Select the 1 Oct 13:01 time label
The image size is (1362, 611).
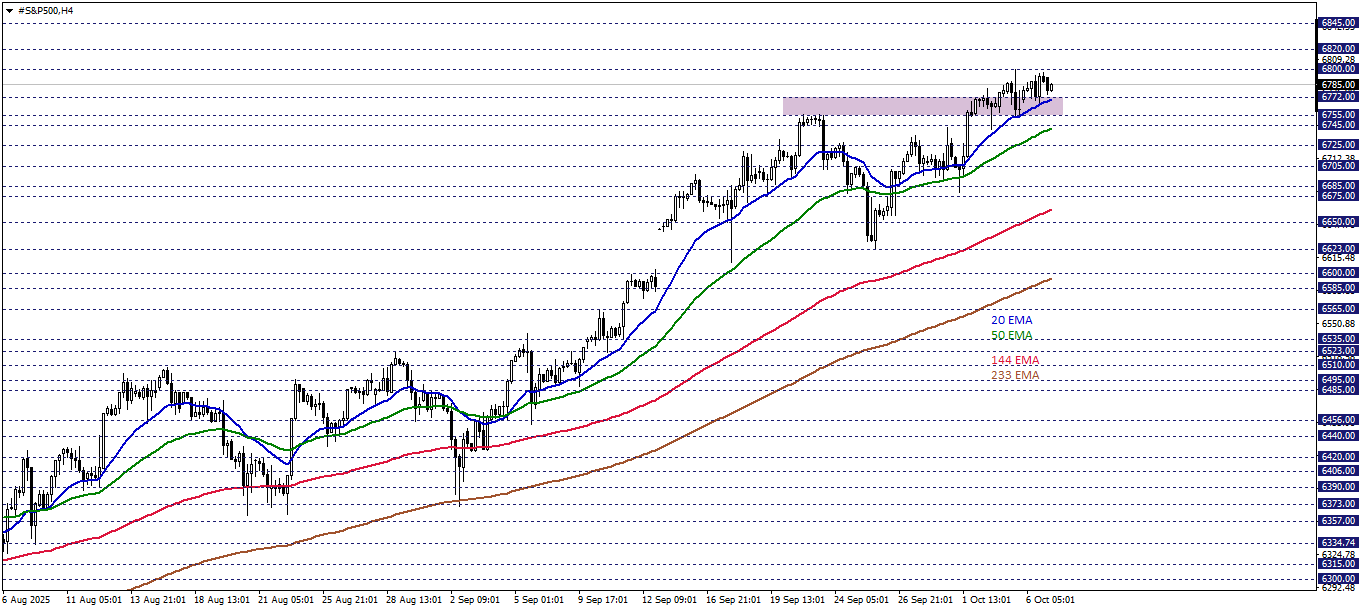click(987, 600)
